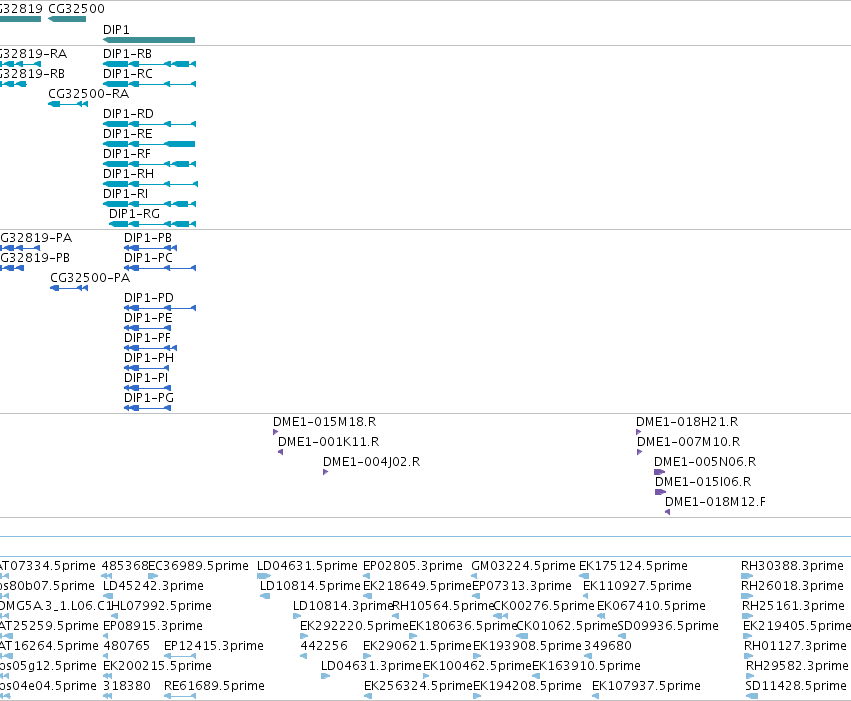Open the DME1-005N06.R feature label
851x701 pixels.
(705, 463)
